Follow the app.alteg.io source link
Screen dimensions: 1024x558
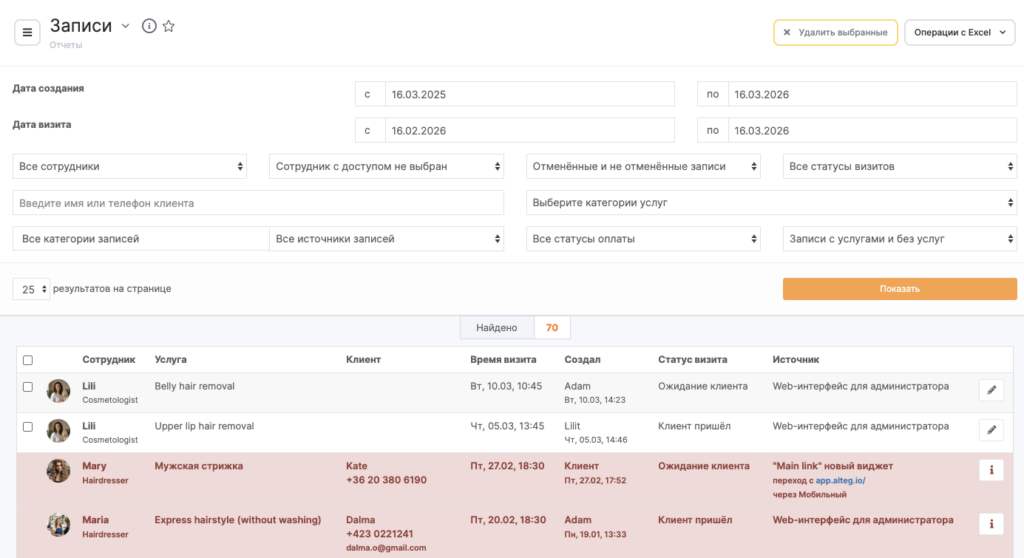(840, 480)
